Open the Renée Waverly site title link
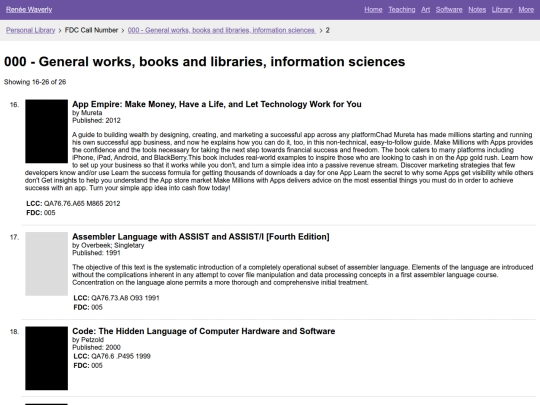This screenshot has height=405, width=540. [29, 10]
